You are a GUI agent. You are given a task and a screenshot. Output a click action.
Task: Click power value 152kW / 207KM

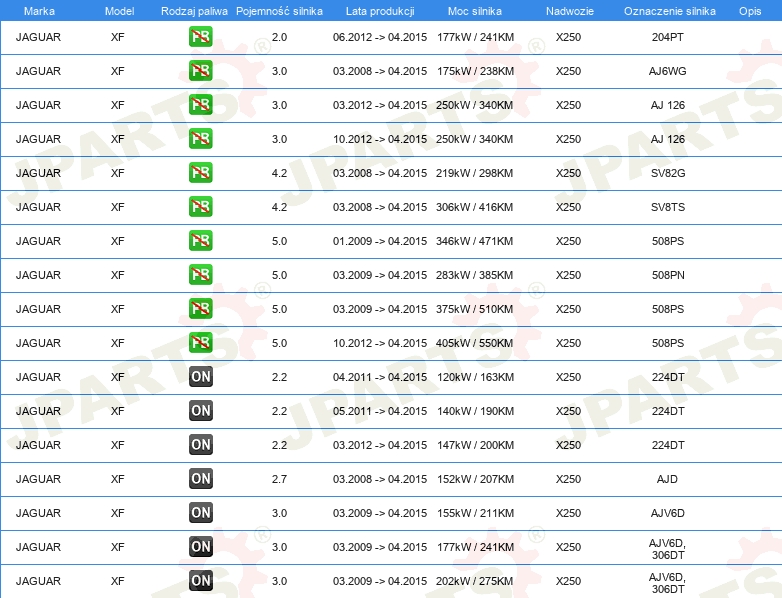click(x=475, y=479)
